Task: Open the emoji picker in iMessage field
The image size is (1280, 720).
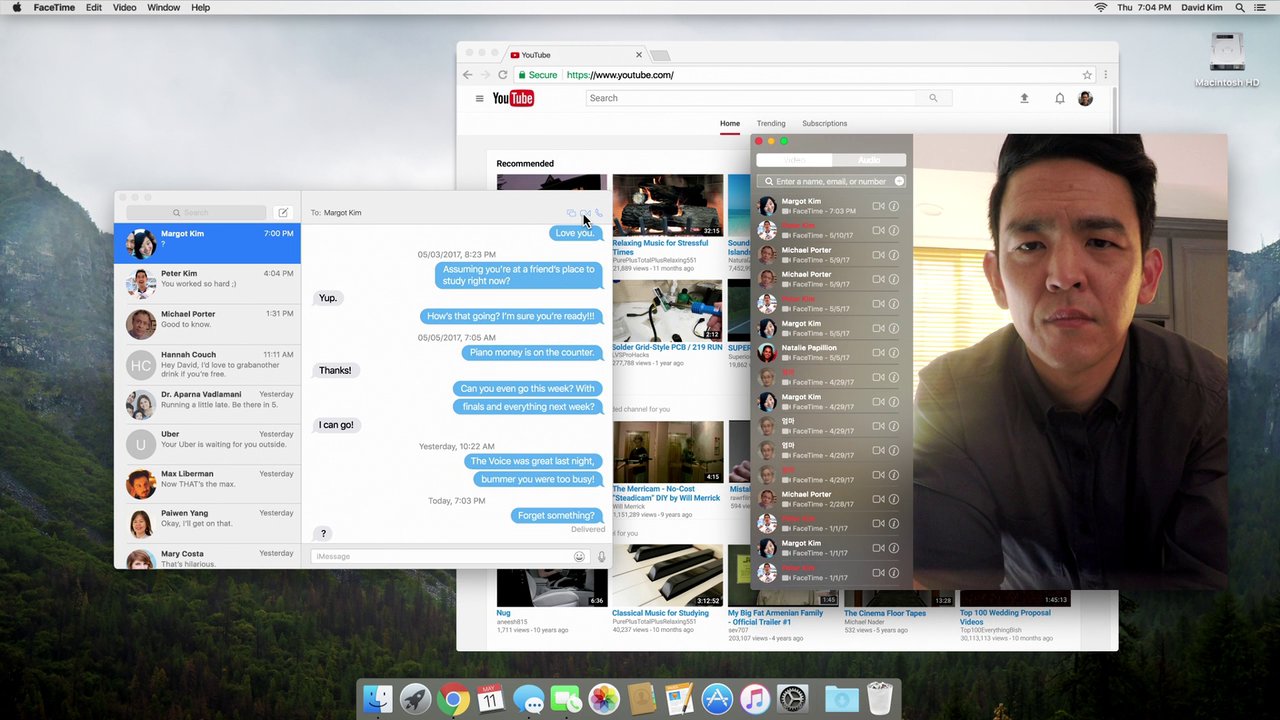Action: (x=579, y=557)
